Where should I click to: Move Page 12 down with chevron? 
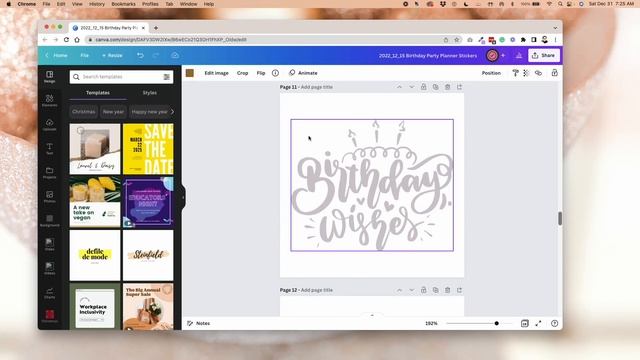[x=411, y=290]
